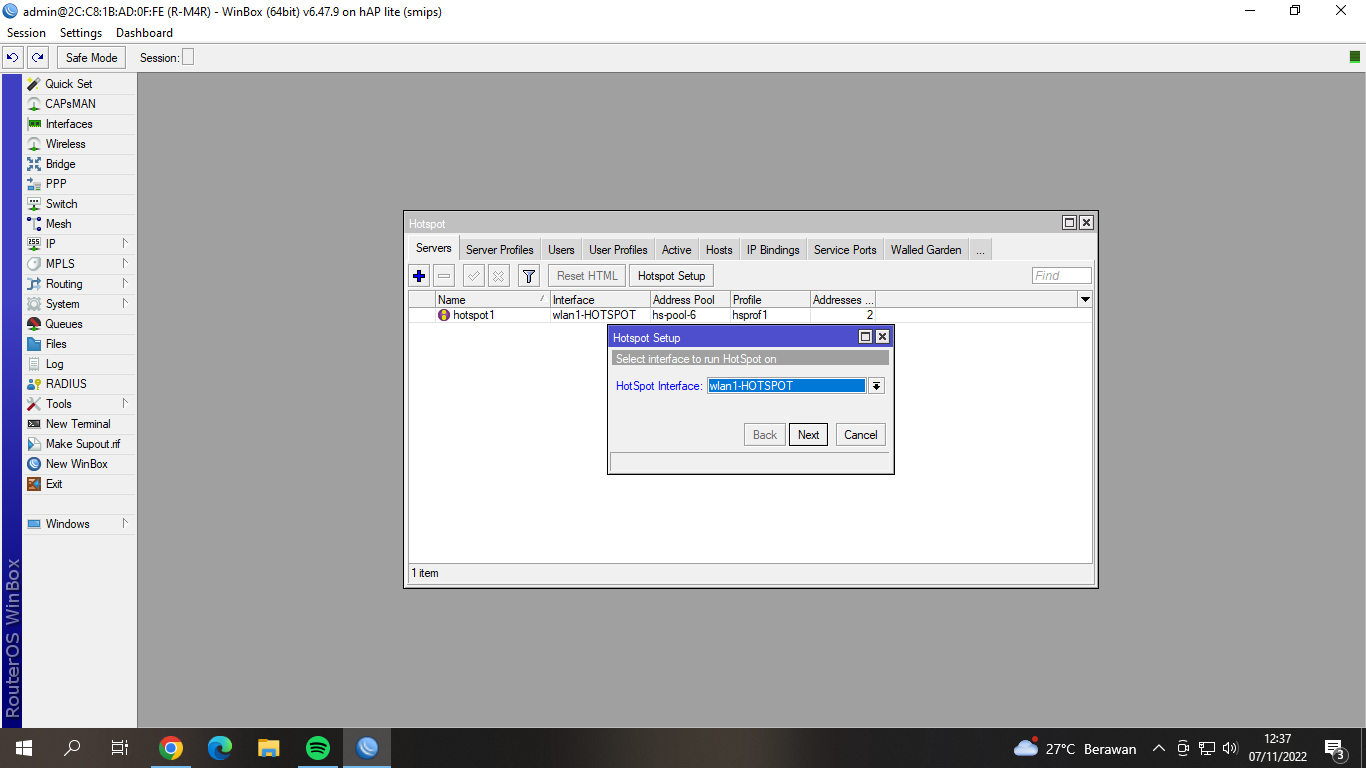Enable server with checkmark icon
Viewport: 1366px width, 768px height.
[x=474, y=276]
